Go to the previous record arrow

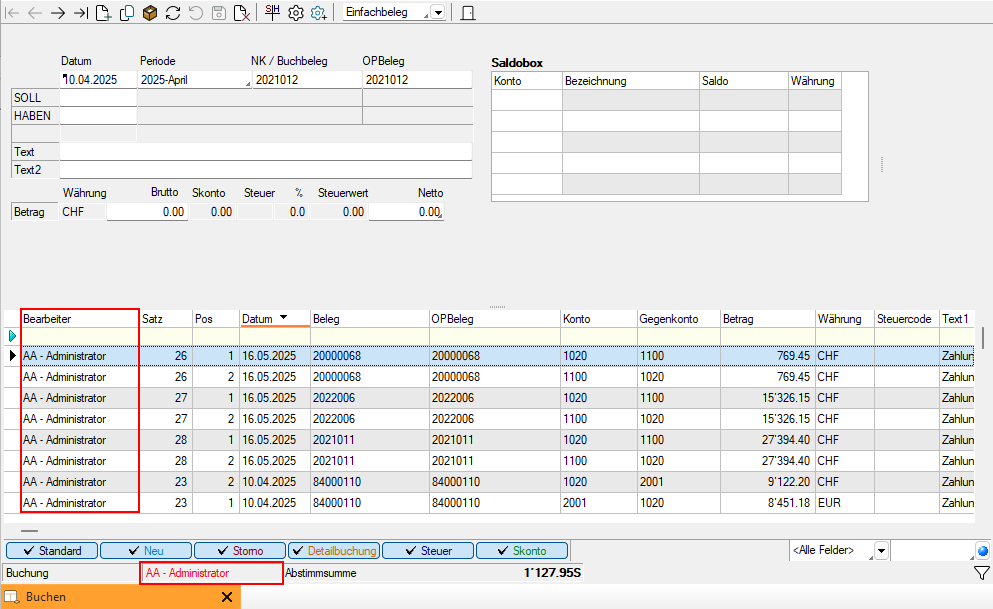click(35, 13)
